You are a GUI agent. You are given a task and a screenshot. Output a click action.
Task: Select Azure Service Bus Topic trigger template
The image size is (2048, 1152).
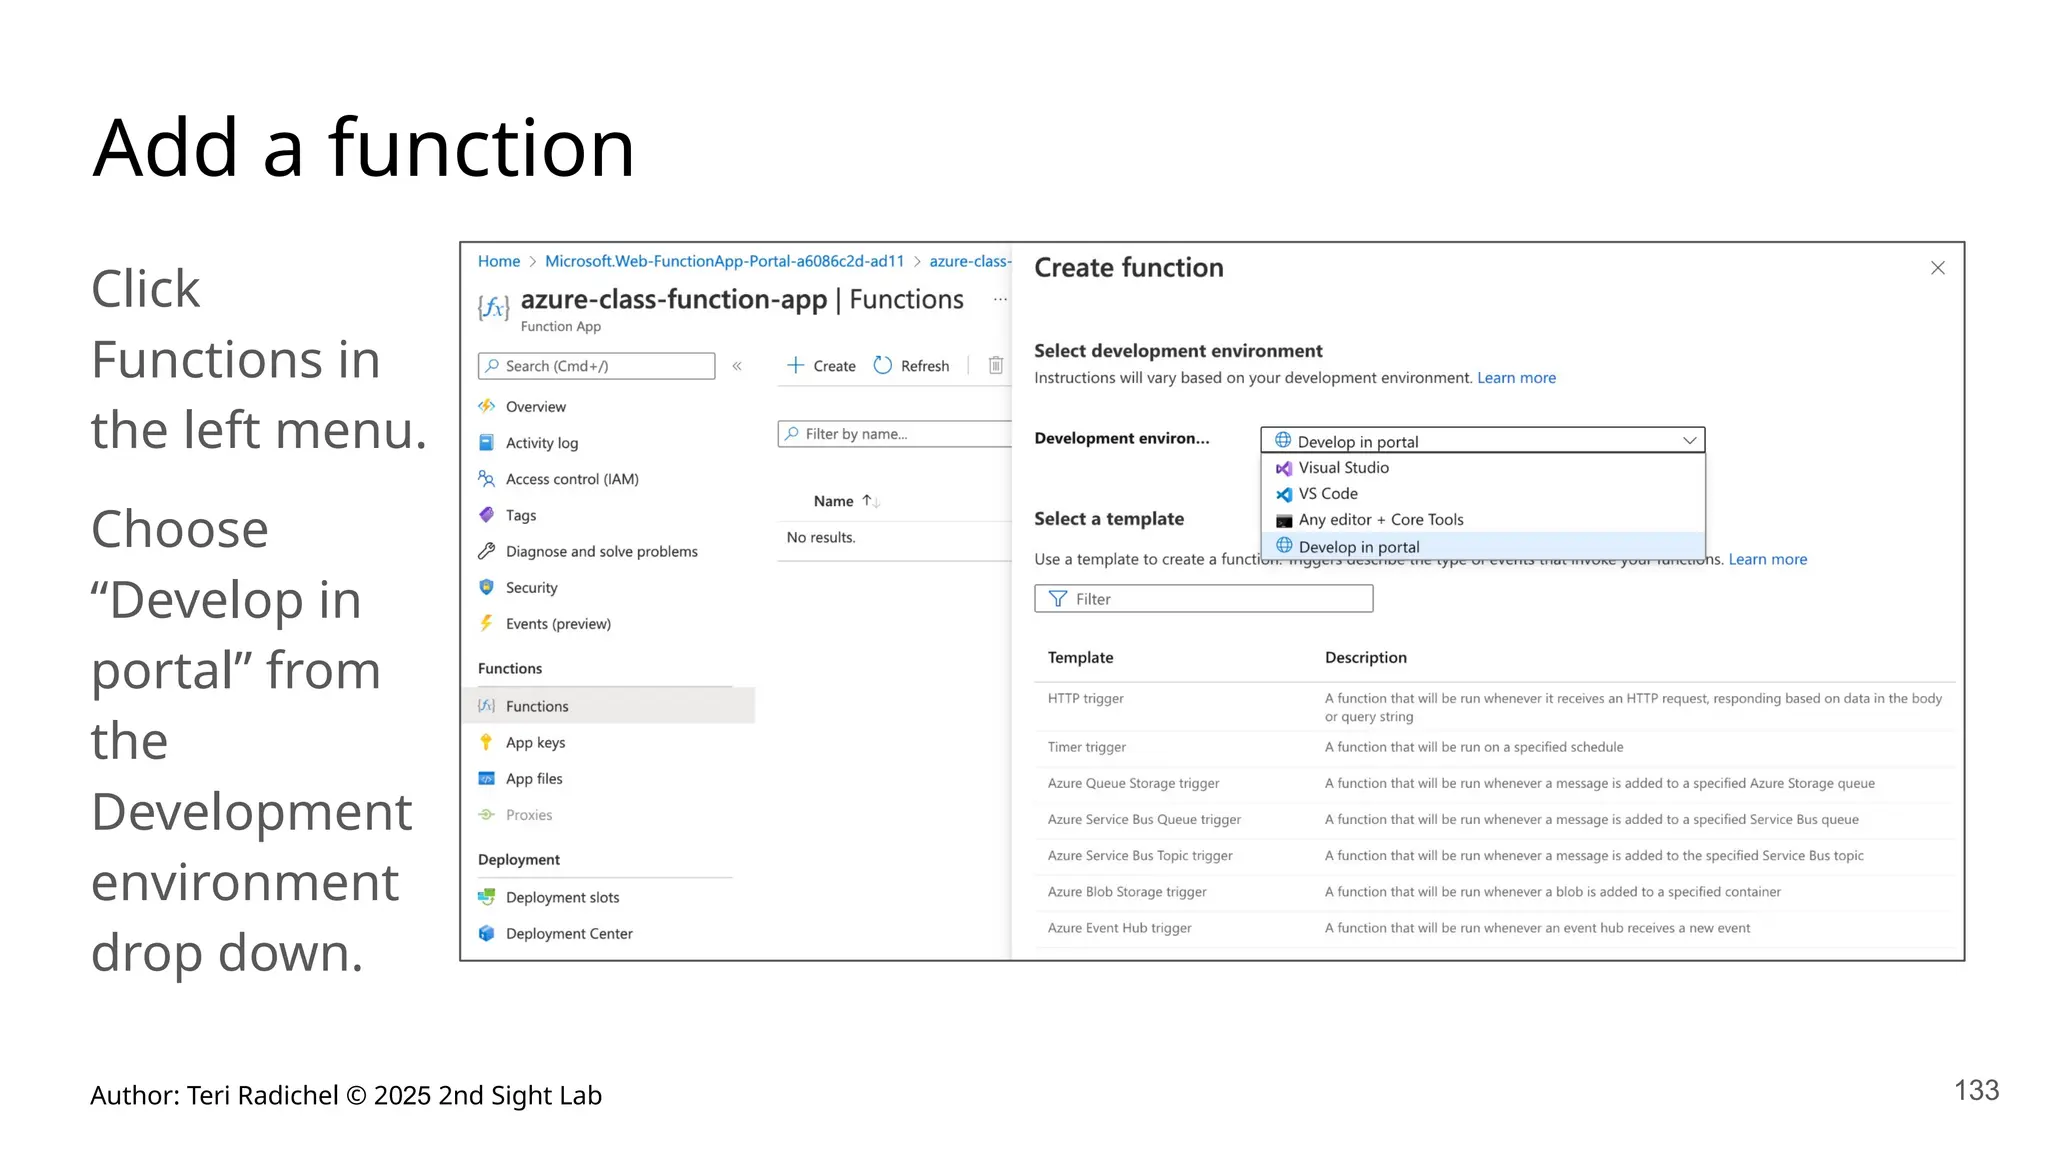point(1495,855)
